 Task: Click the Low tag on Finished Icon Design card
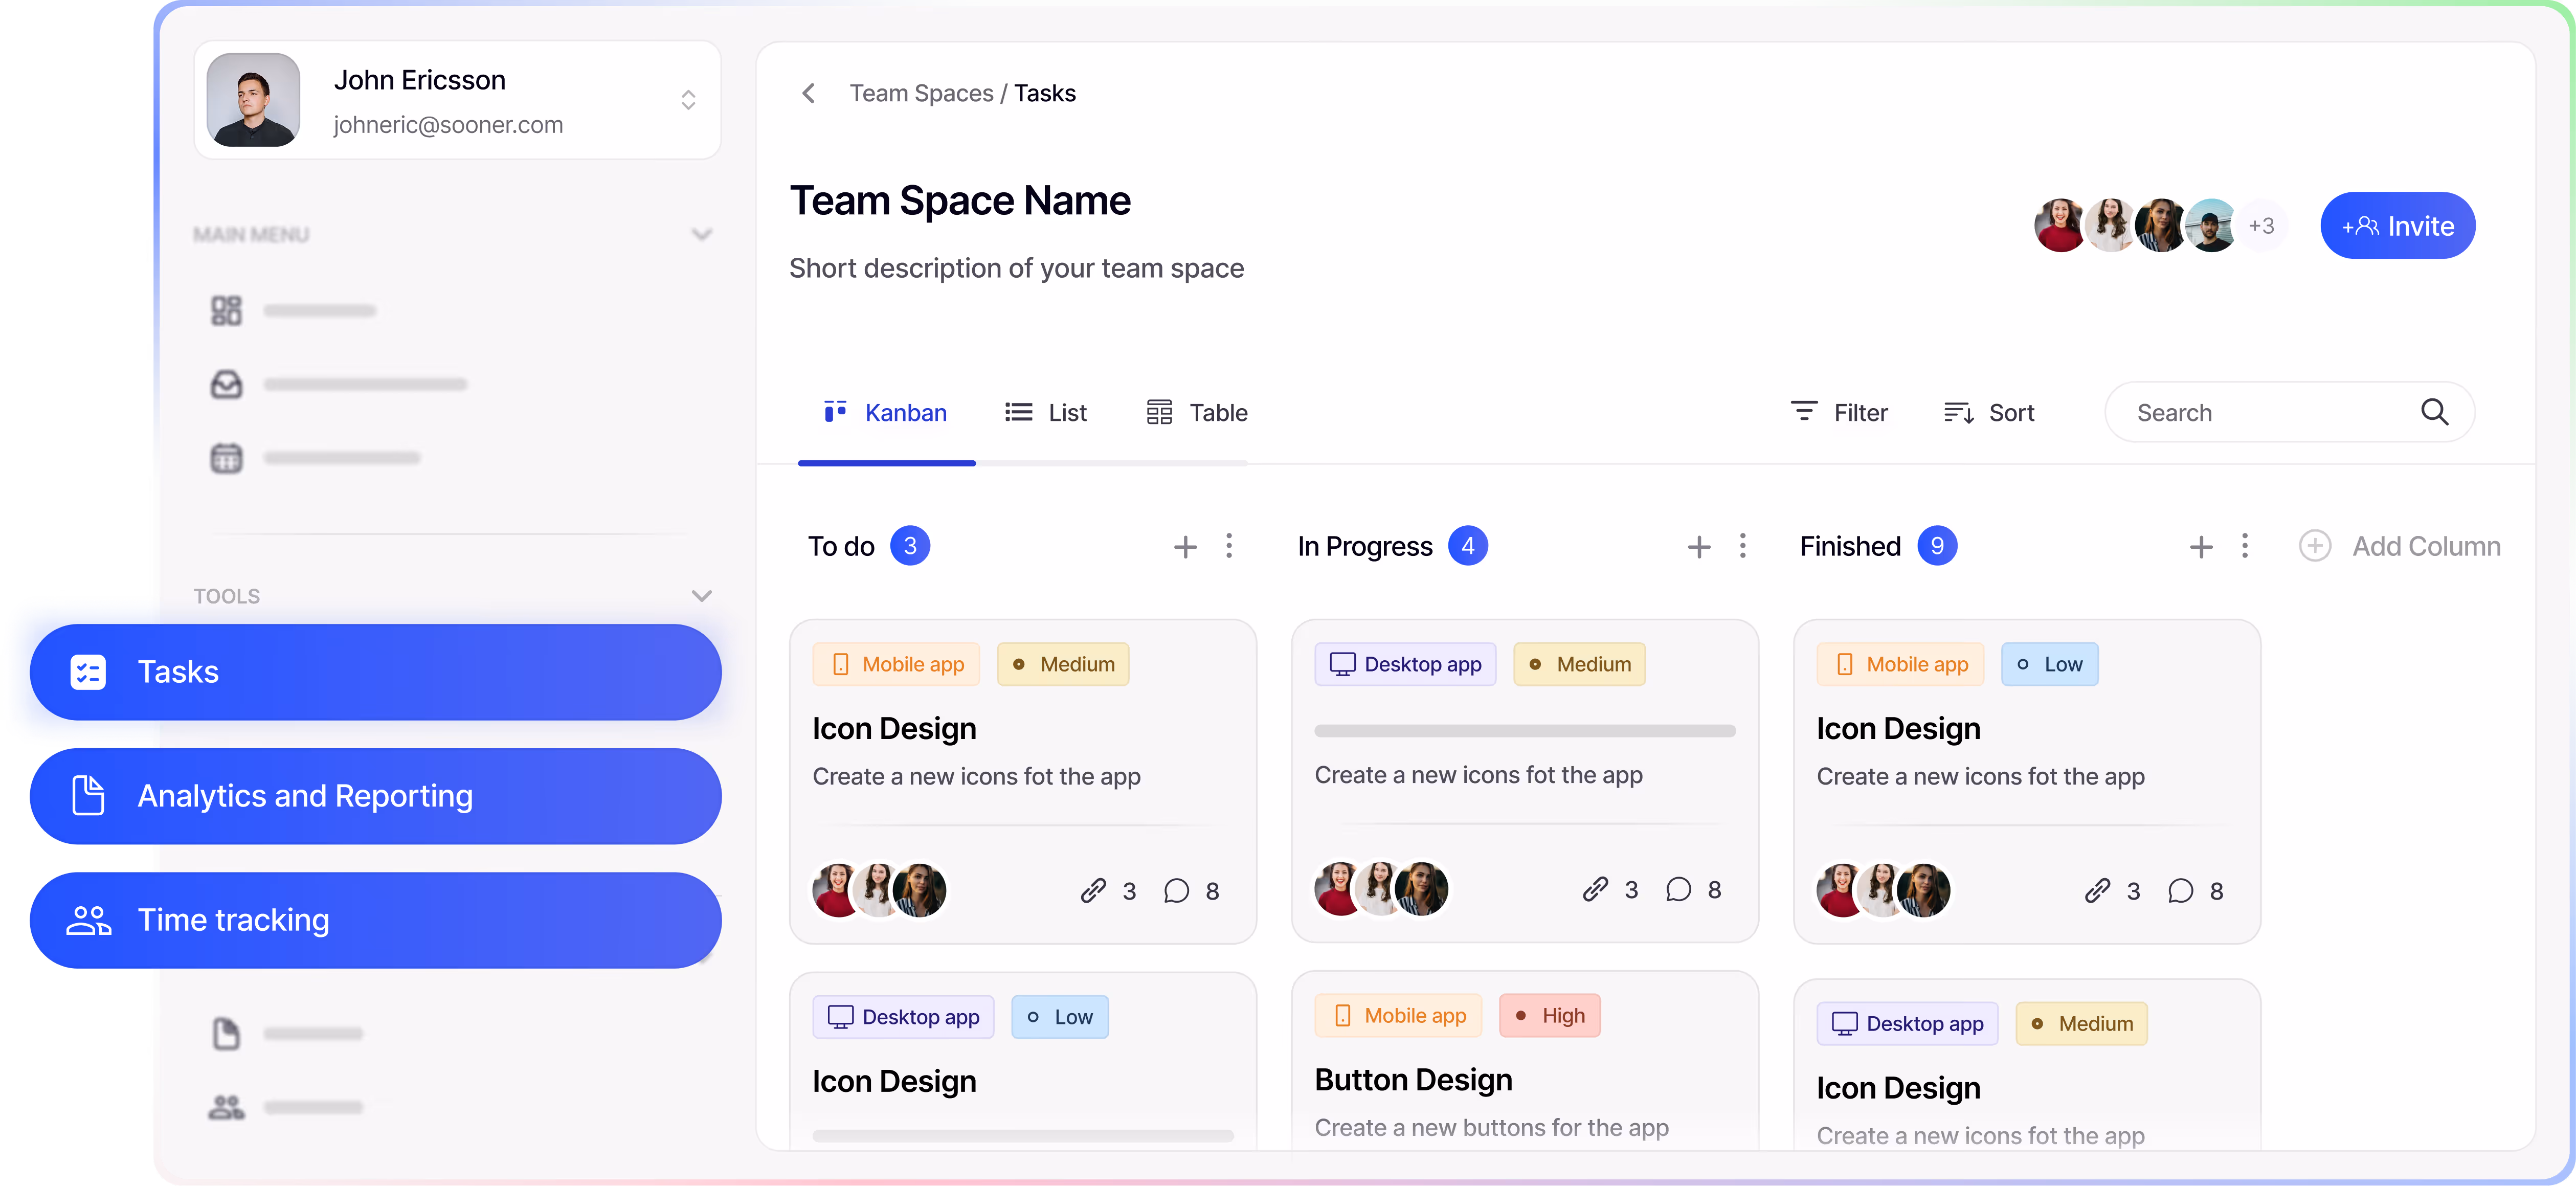click(2050, 664)
